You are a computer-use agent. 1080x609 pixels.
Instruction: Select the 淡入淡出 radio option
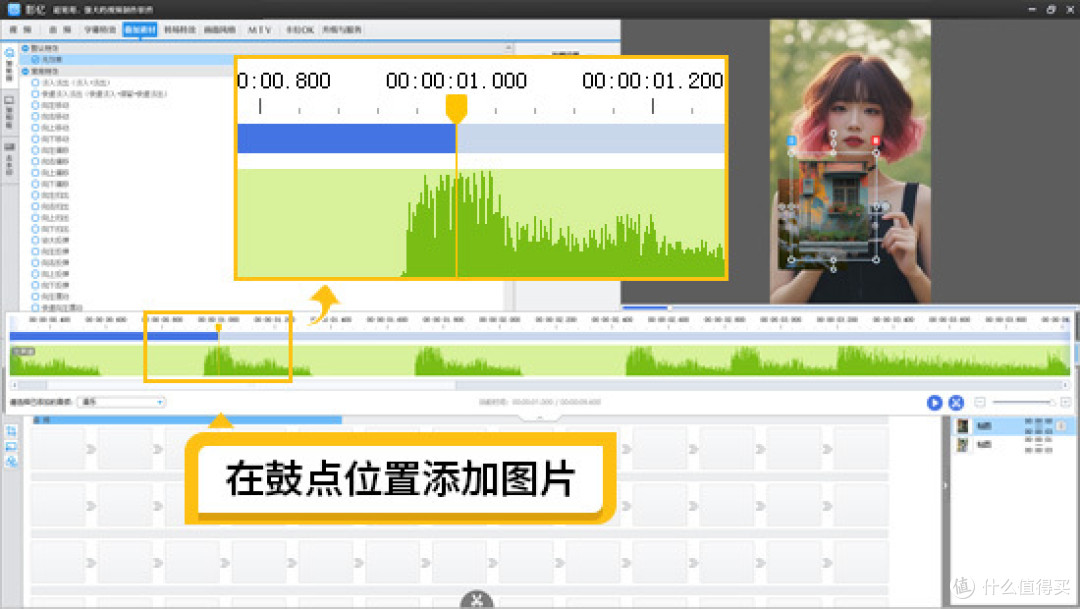point(35,83)
